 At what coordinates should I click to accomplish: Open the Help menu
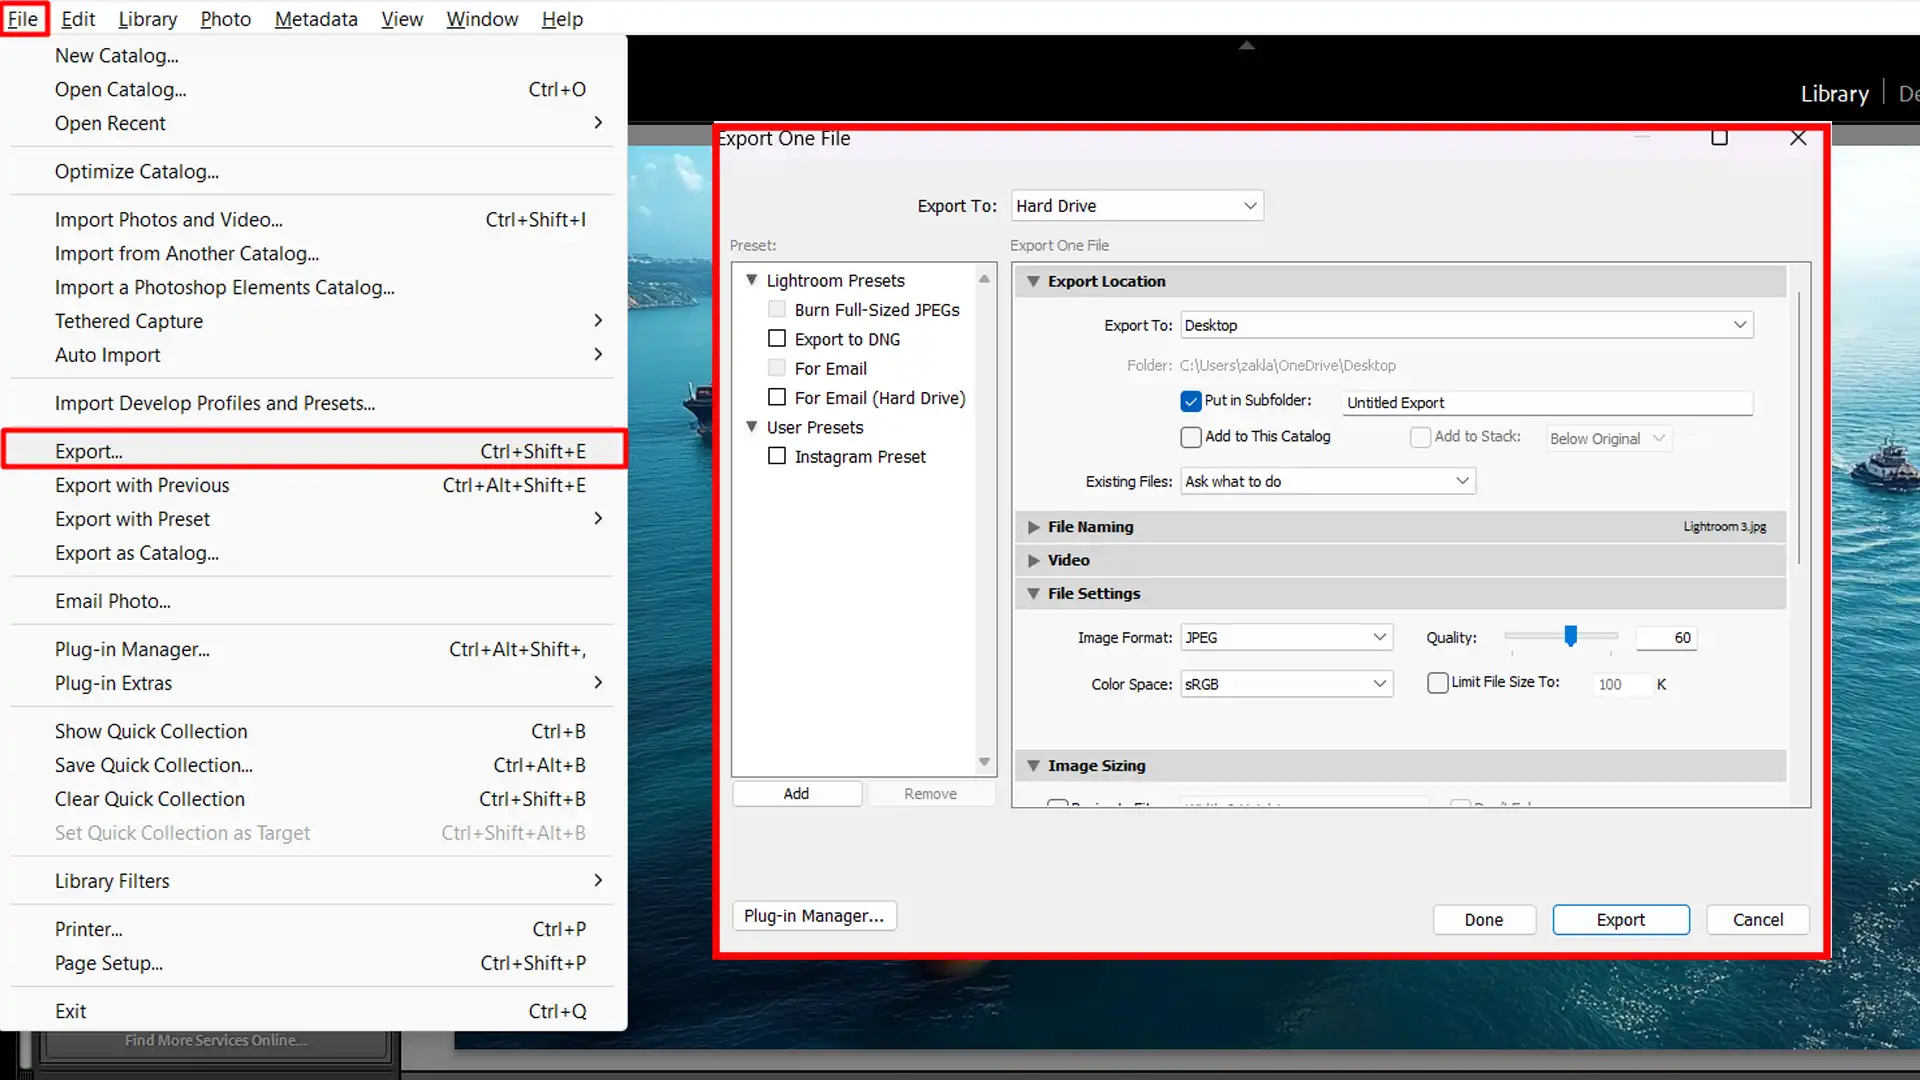(562, 19)
